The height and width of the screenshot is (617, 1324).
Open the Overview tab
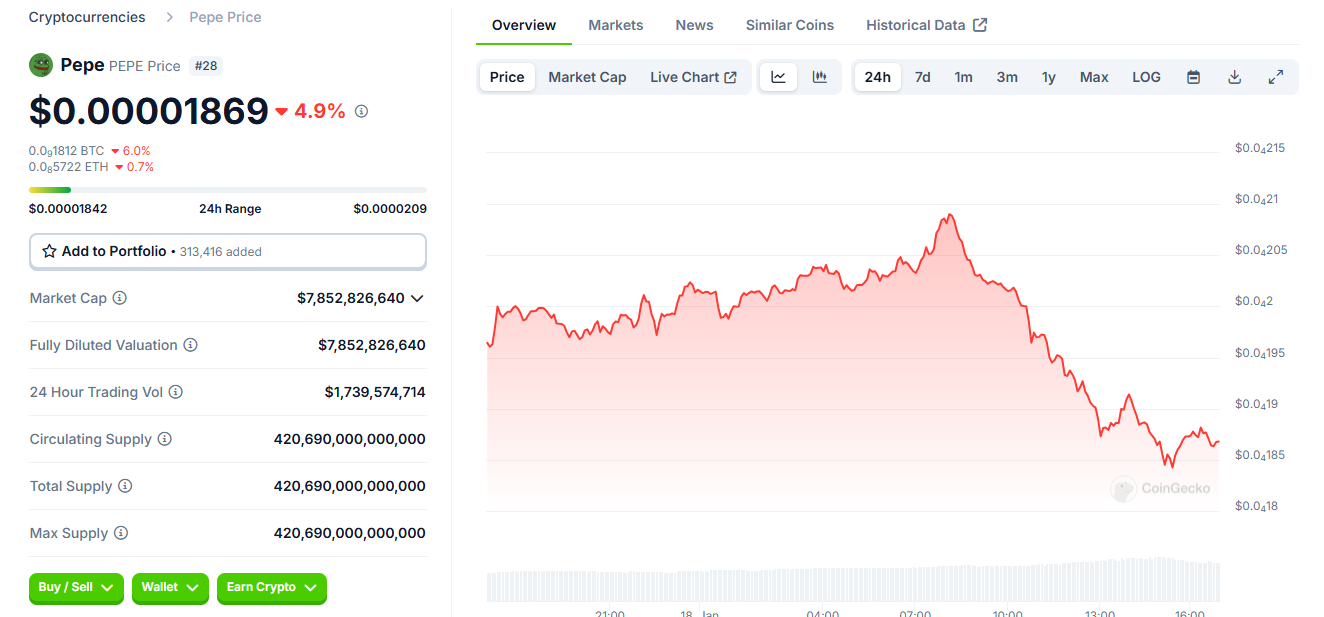point(524,25)
